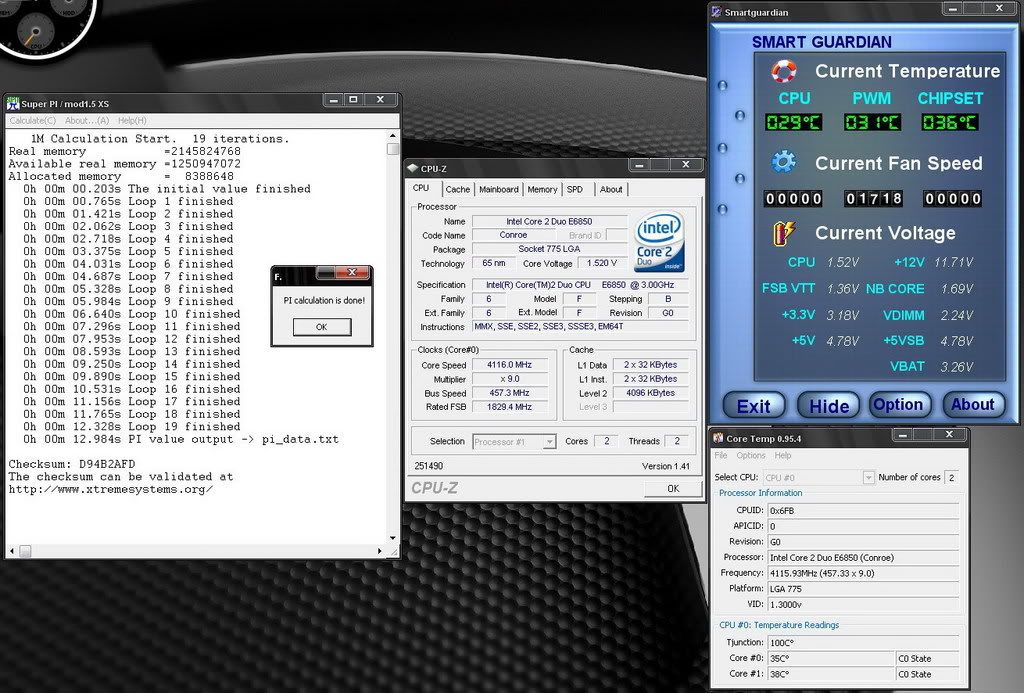Click the Core Voltage value 1.520 V

(x=601, y=263)
